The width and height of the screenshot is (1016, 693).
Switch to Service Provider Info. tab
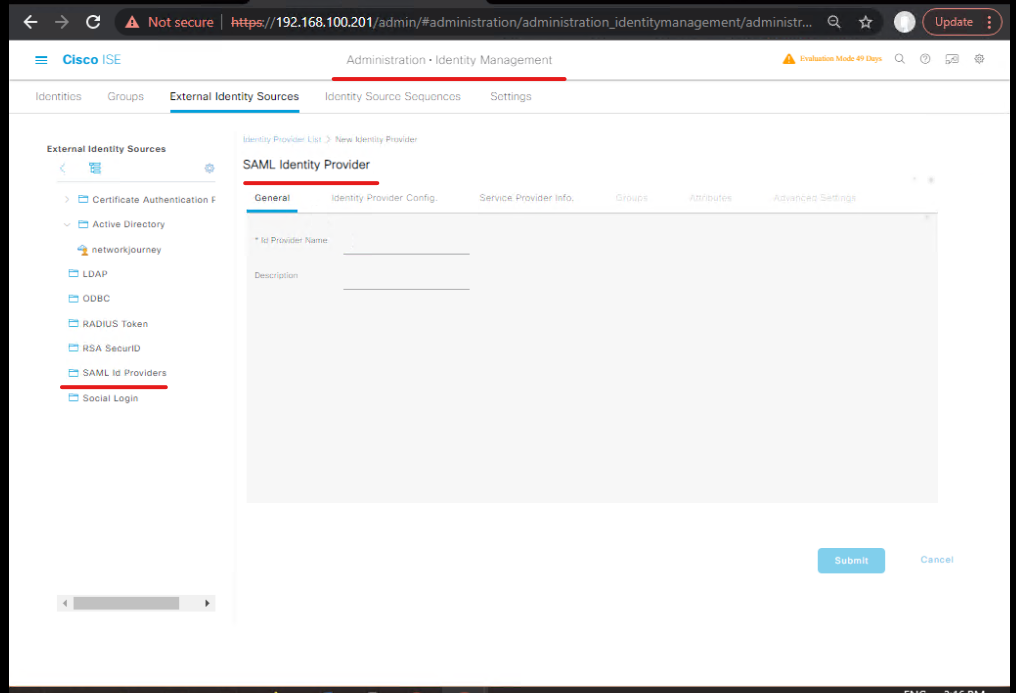(x=526, y=198)
